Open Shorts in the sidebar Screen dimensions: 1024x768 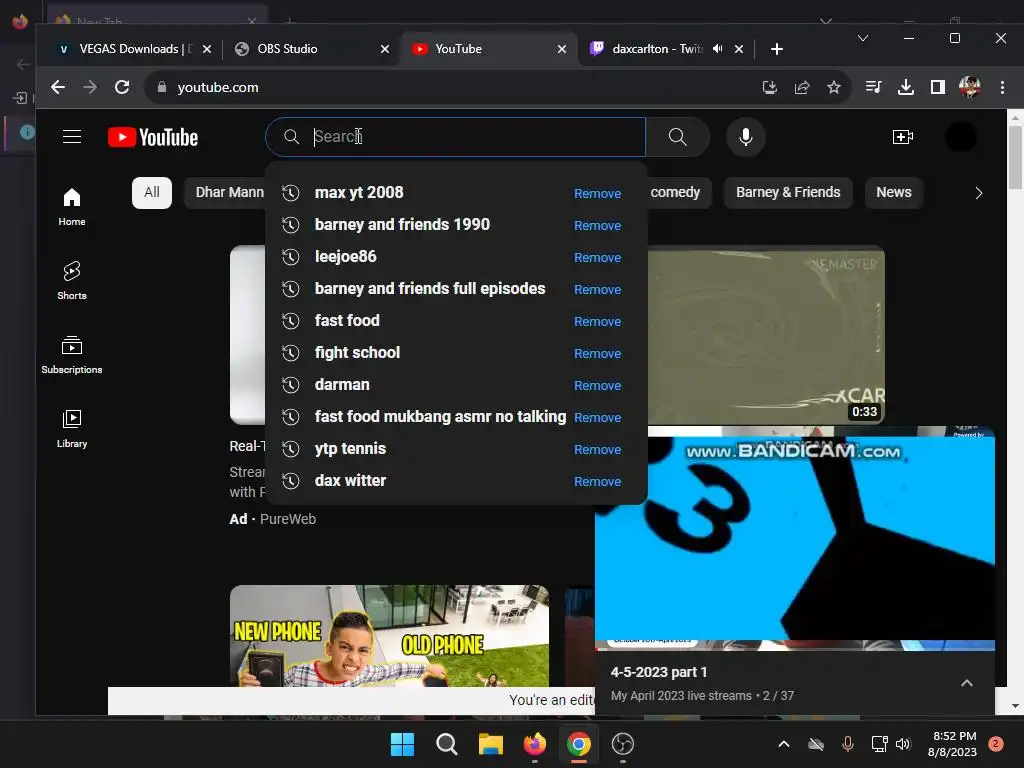pyautogui.click(x=72, y=280)
